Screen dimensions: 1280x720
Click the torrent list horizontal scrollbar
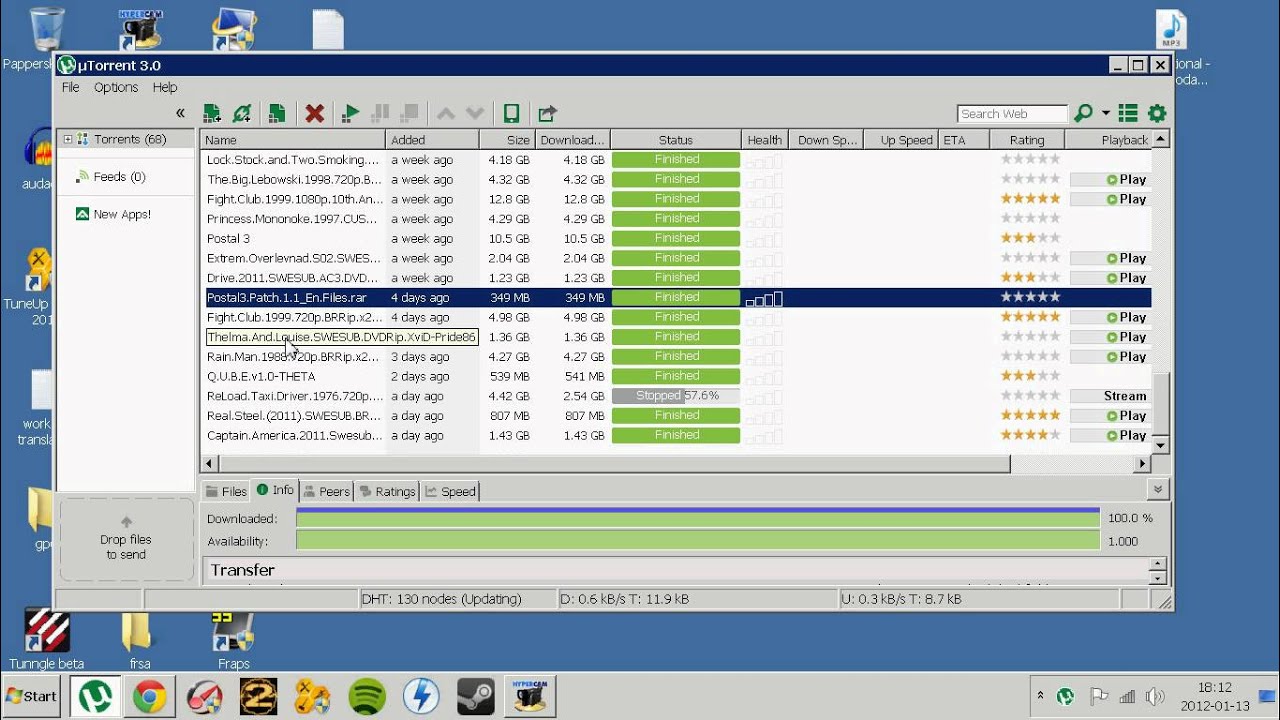click(614, 464)
